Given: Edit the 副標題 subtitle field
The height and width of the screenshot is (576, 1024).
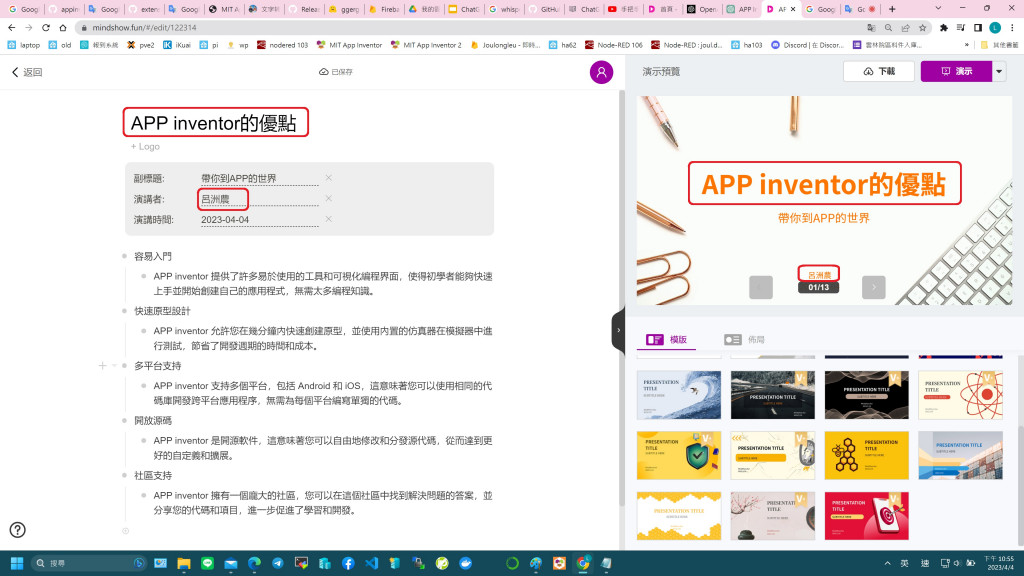Looking at the screenshot, I should point(259,178).
